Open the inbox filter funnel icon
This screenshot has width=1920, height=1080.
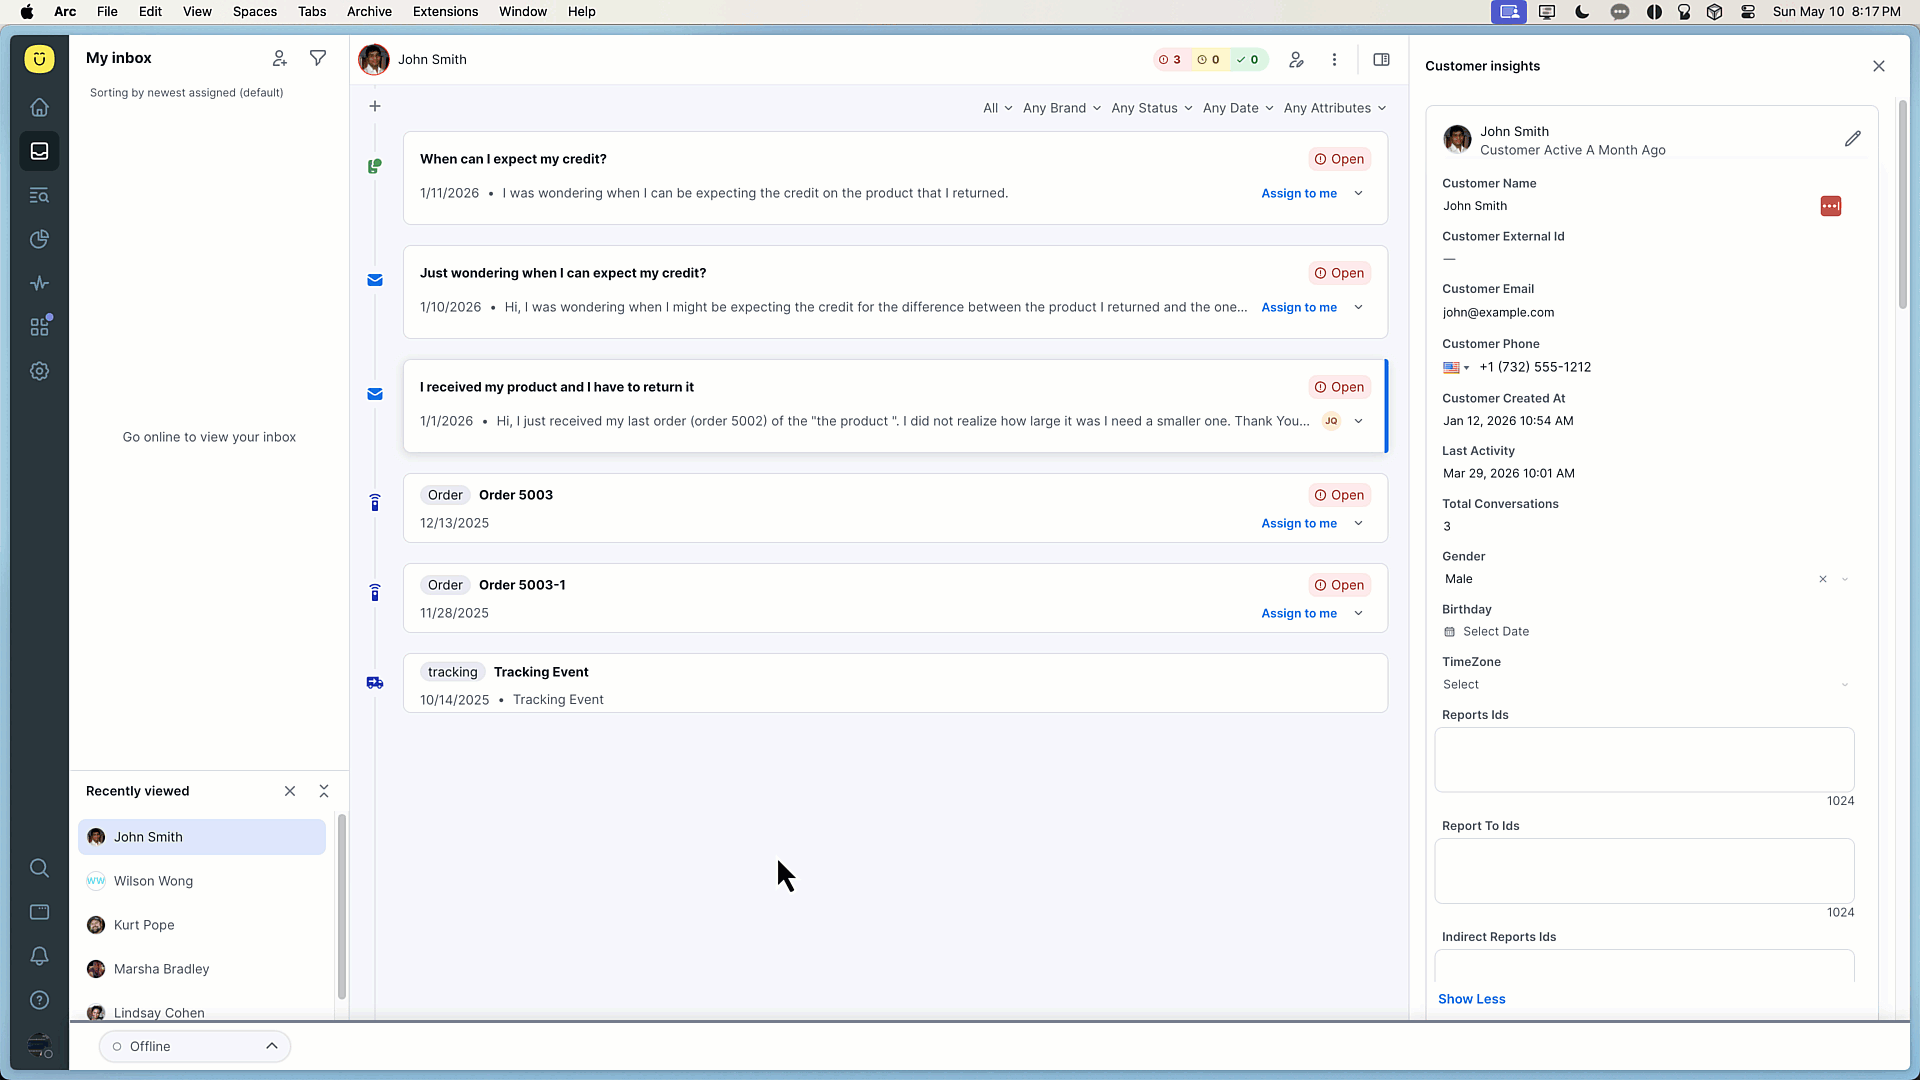coord(318,59)
